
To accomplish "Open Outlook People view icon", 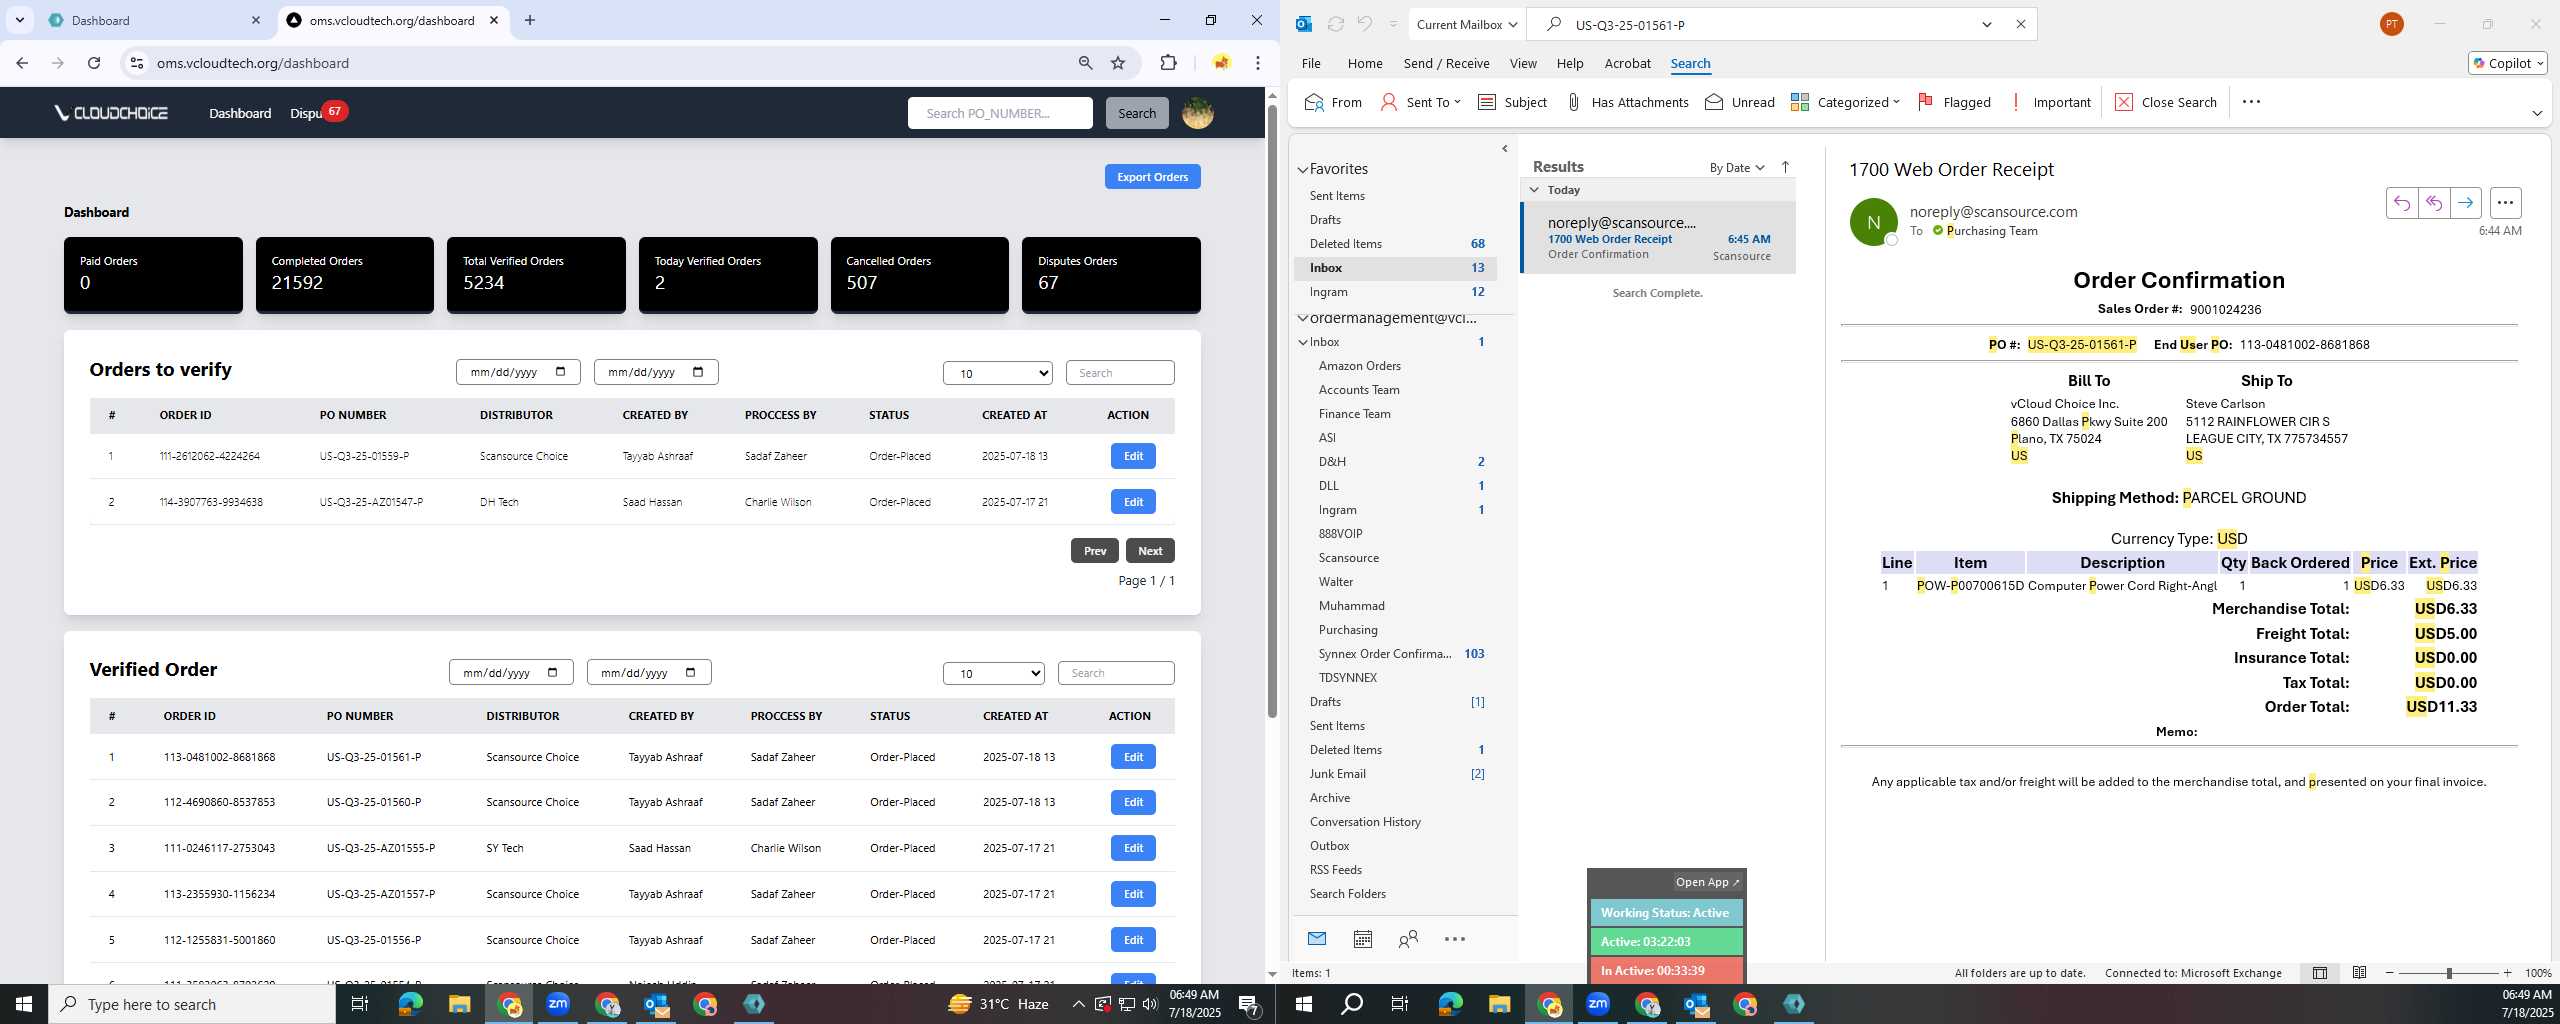I will [x=1409, y=939].
